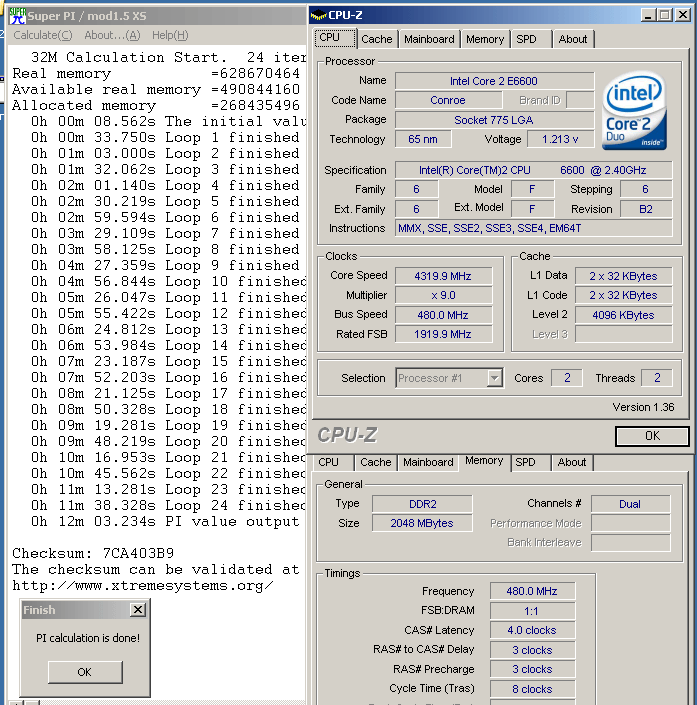
Task: Switch to Cache tab in upper CPU-Z window
Action: pos(377,39)
